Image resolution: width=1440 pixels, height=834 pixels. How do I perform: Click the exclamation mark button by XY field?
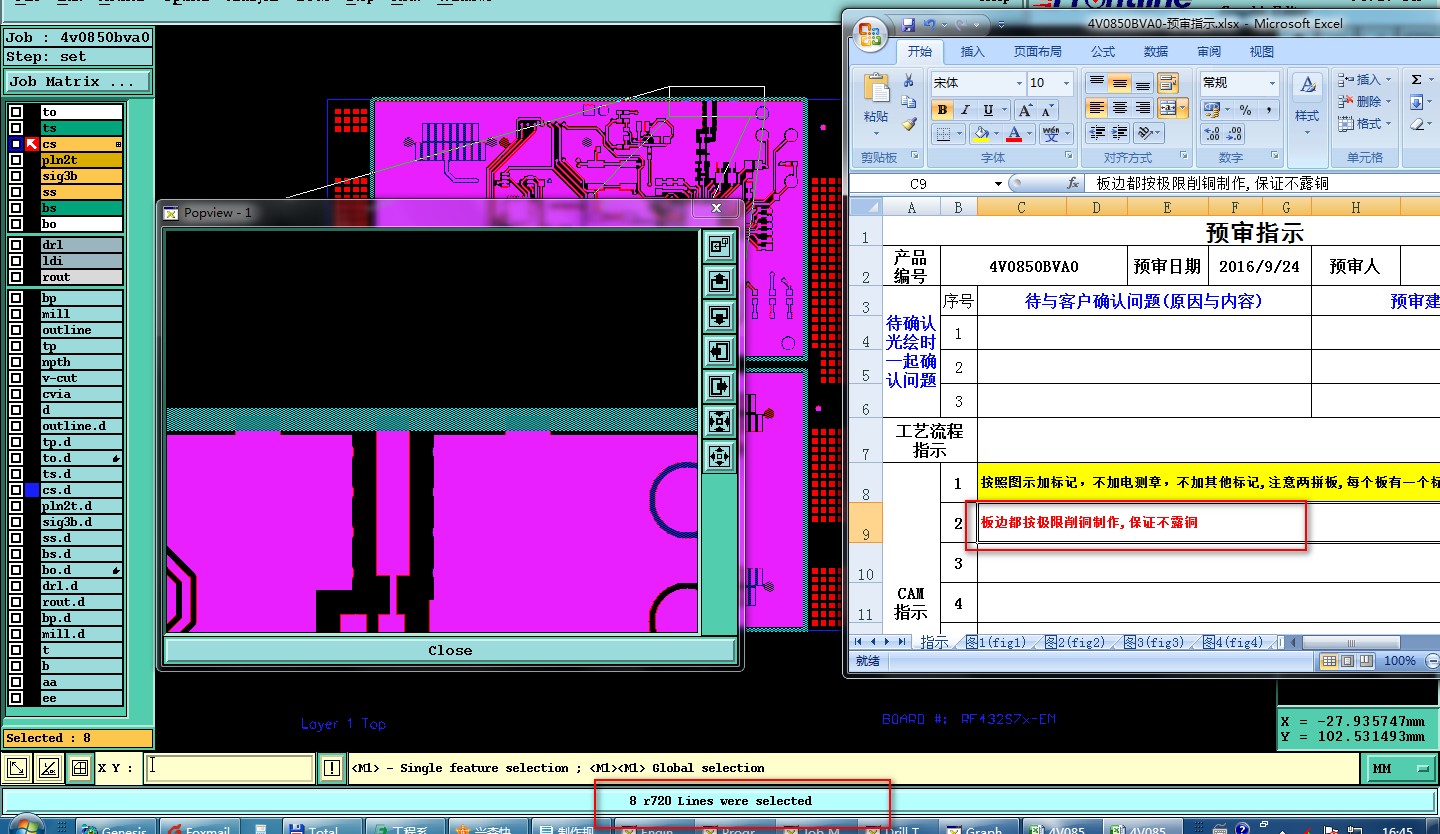click(332, 768)
